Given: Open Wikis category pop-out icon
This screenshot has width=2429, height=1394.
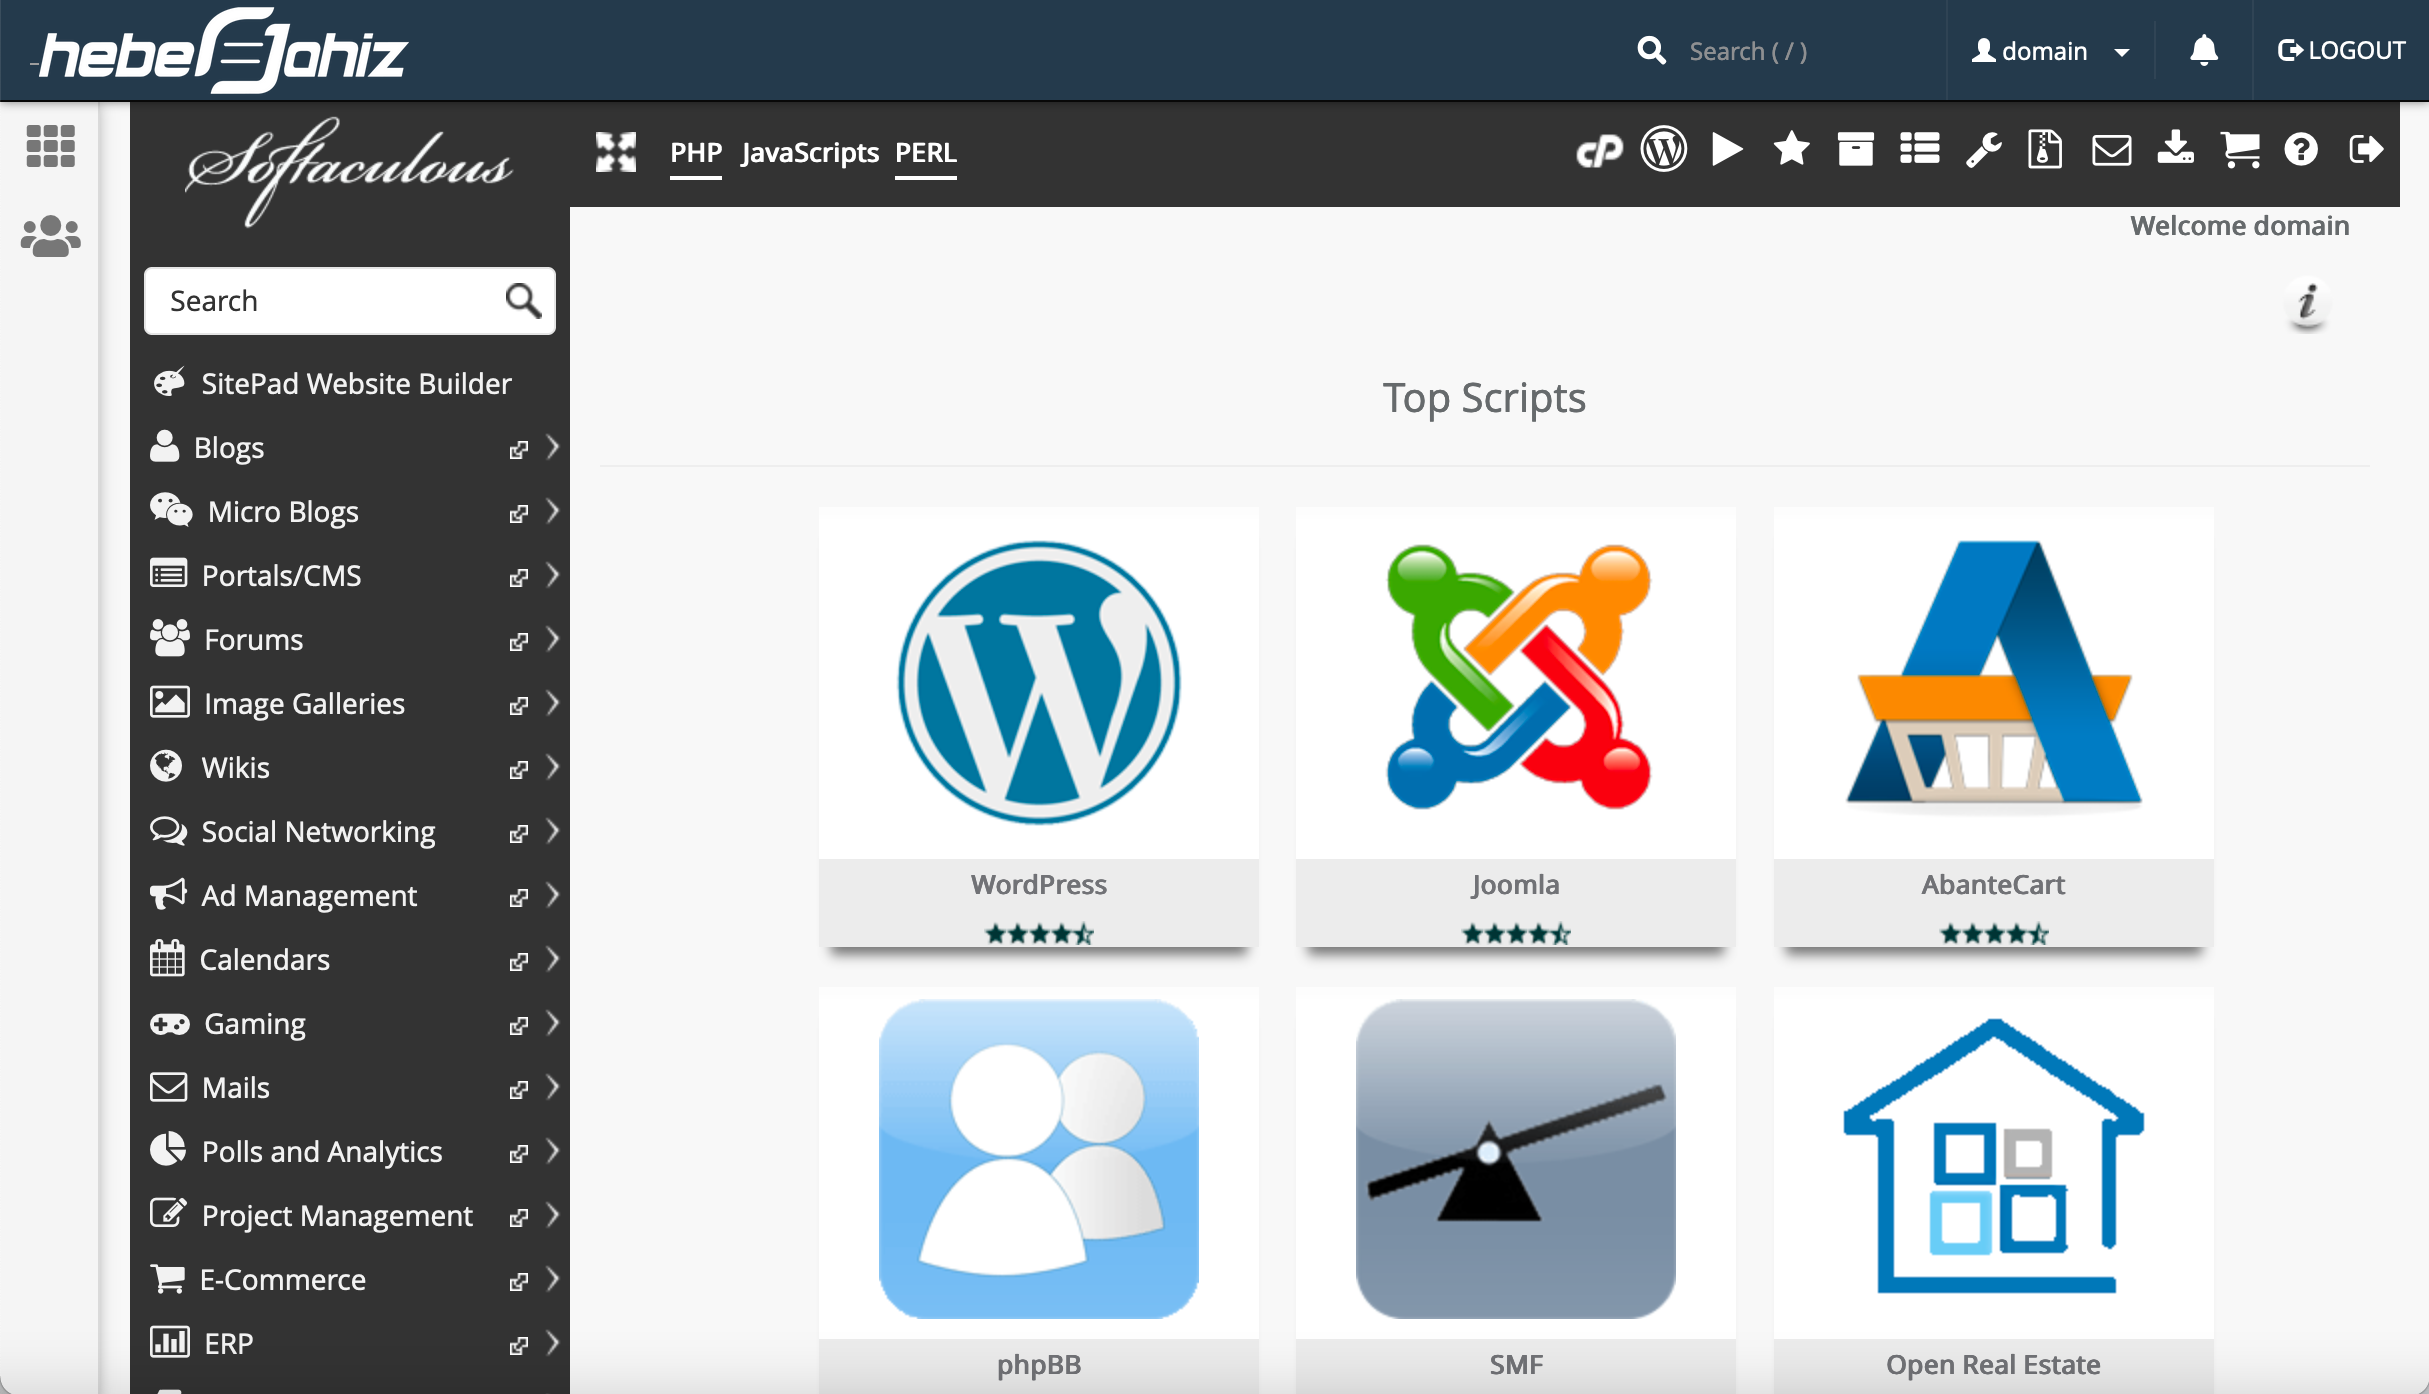Looking at the screenshot, I should pyautogui.click(x=518, y=769).
